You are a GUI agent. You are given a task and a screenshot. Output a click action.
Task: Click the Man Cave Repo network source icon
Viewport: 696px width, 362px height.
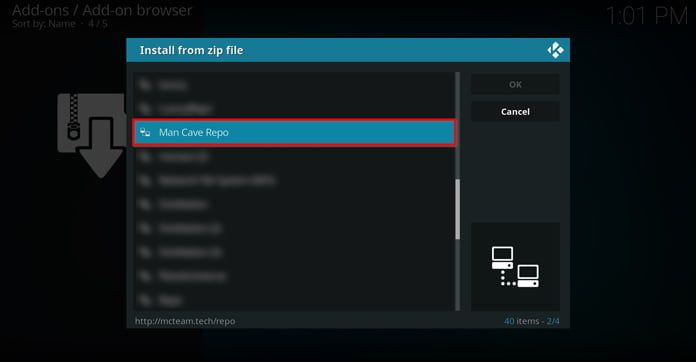(145, 132)
